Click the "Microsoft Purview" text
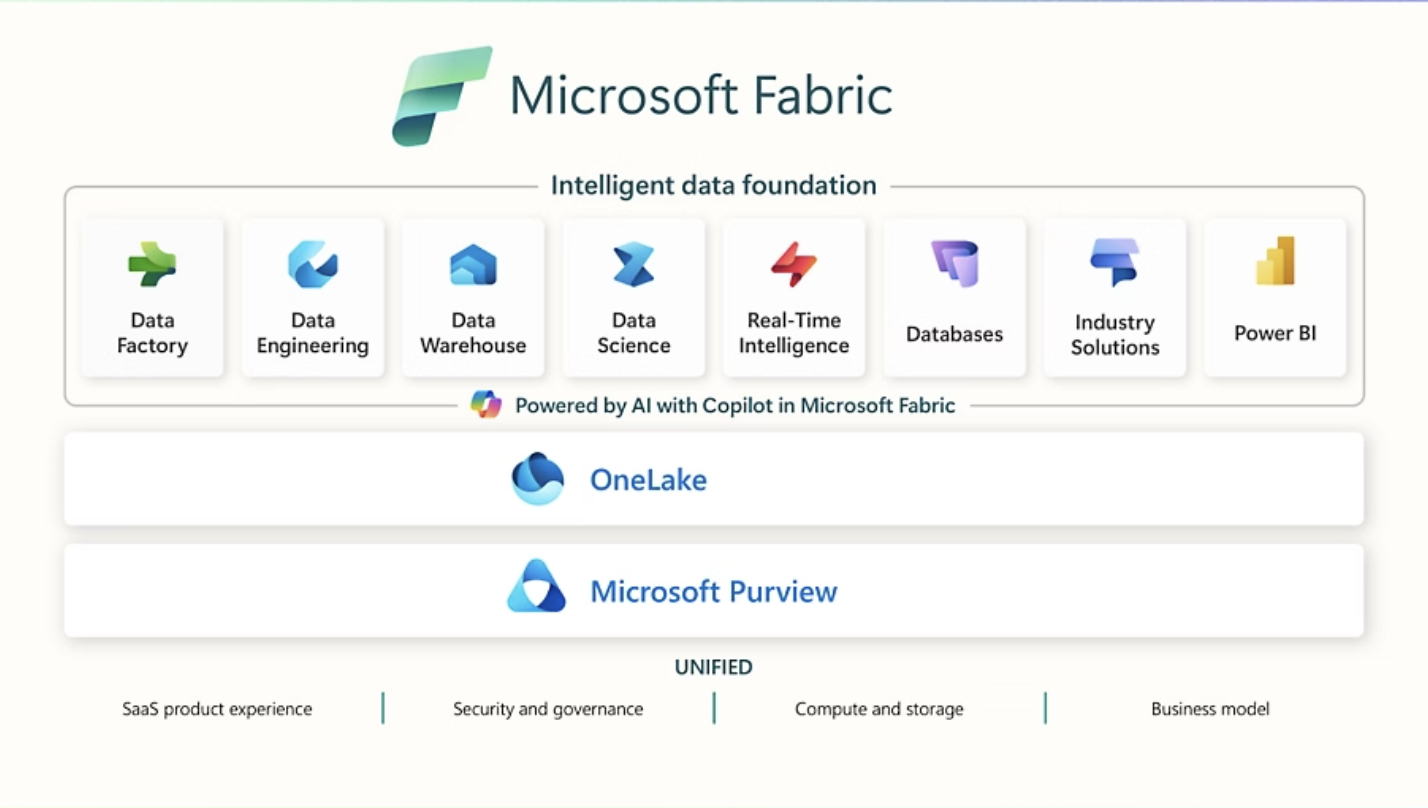The image size is (1428, 808). 714,591
